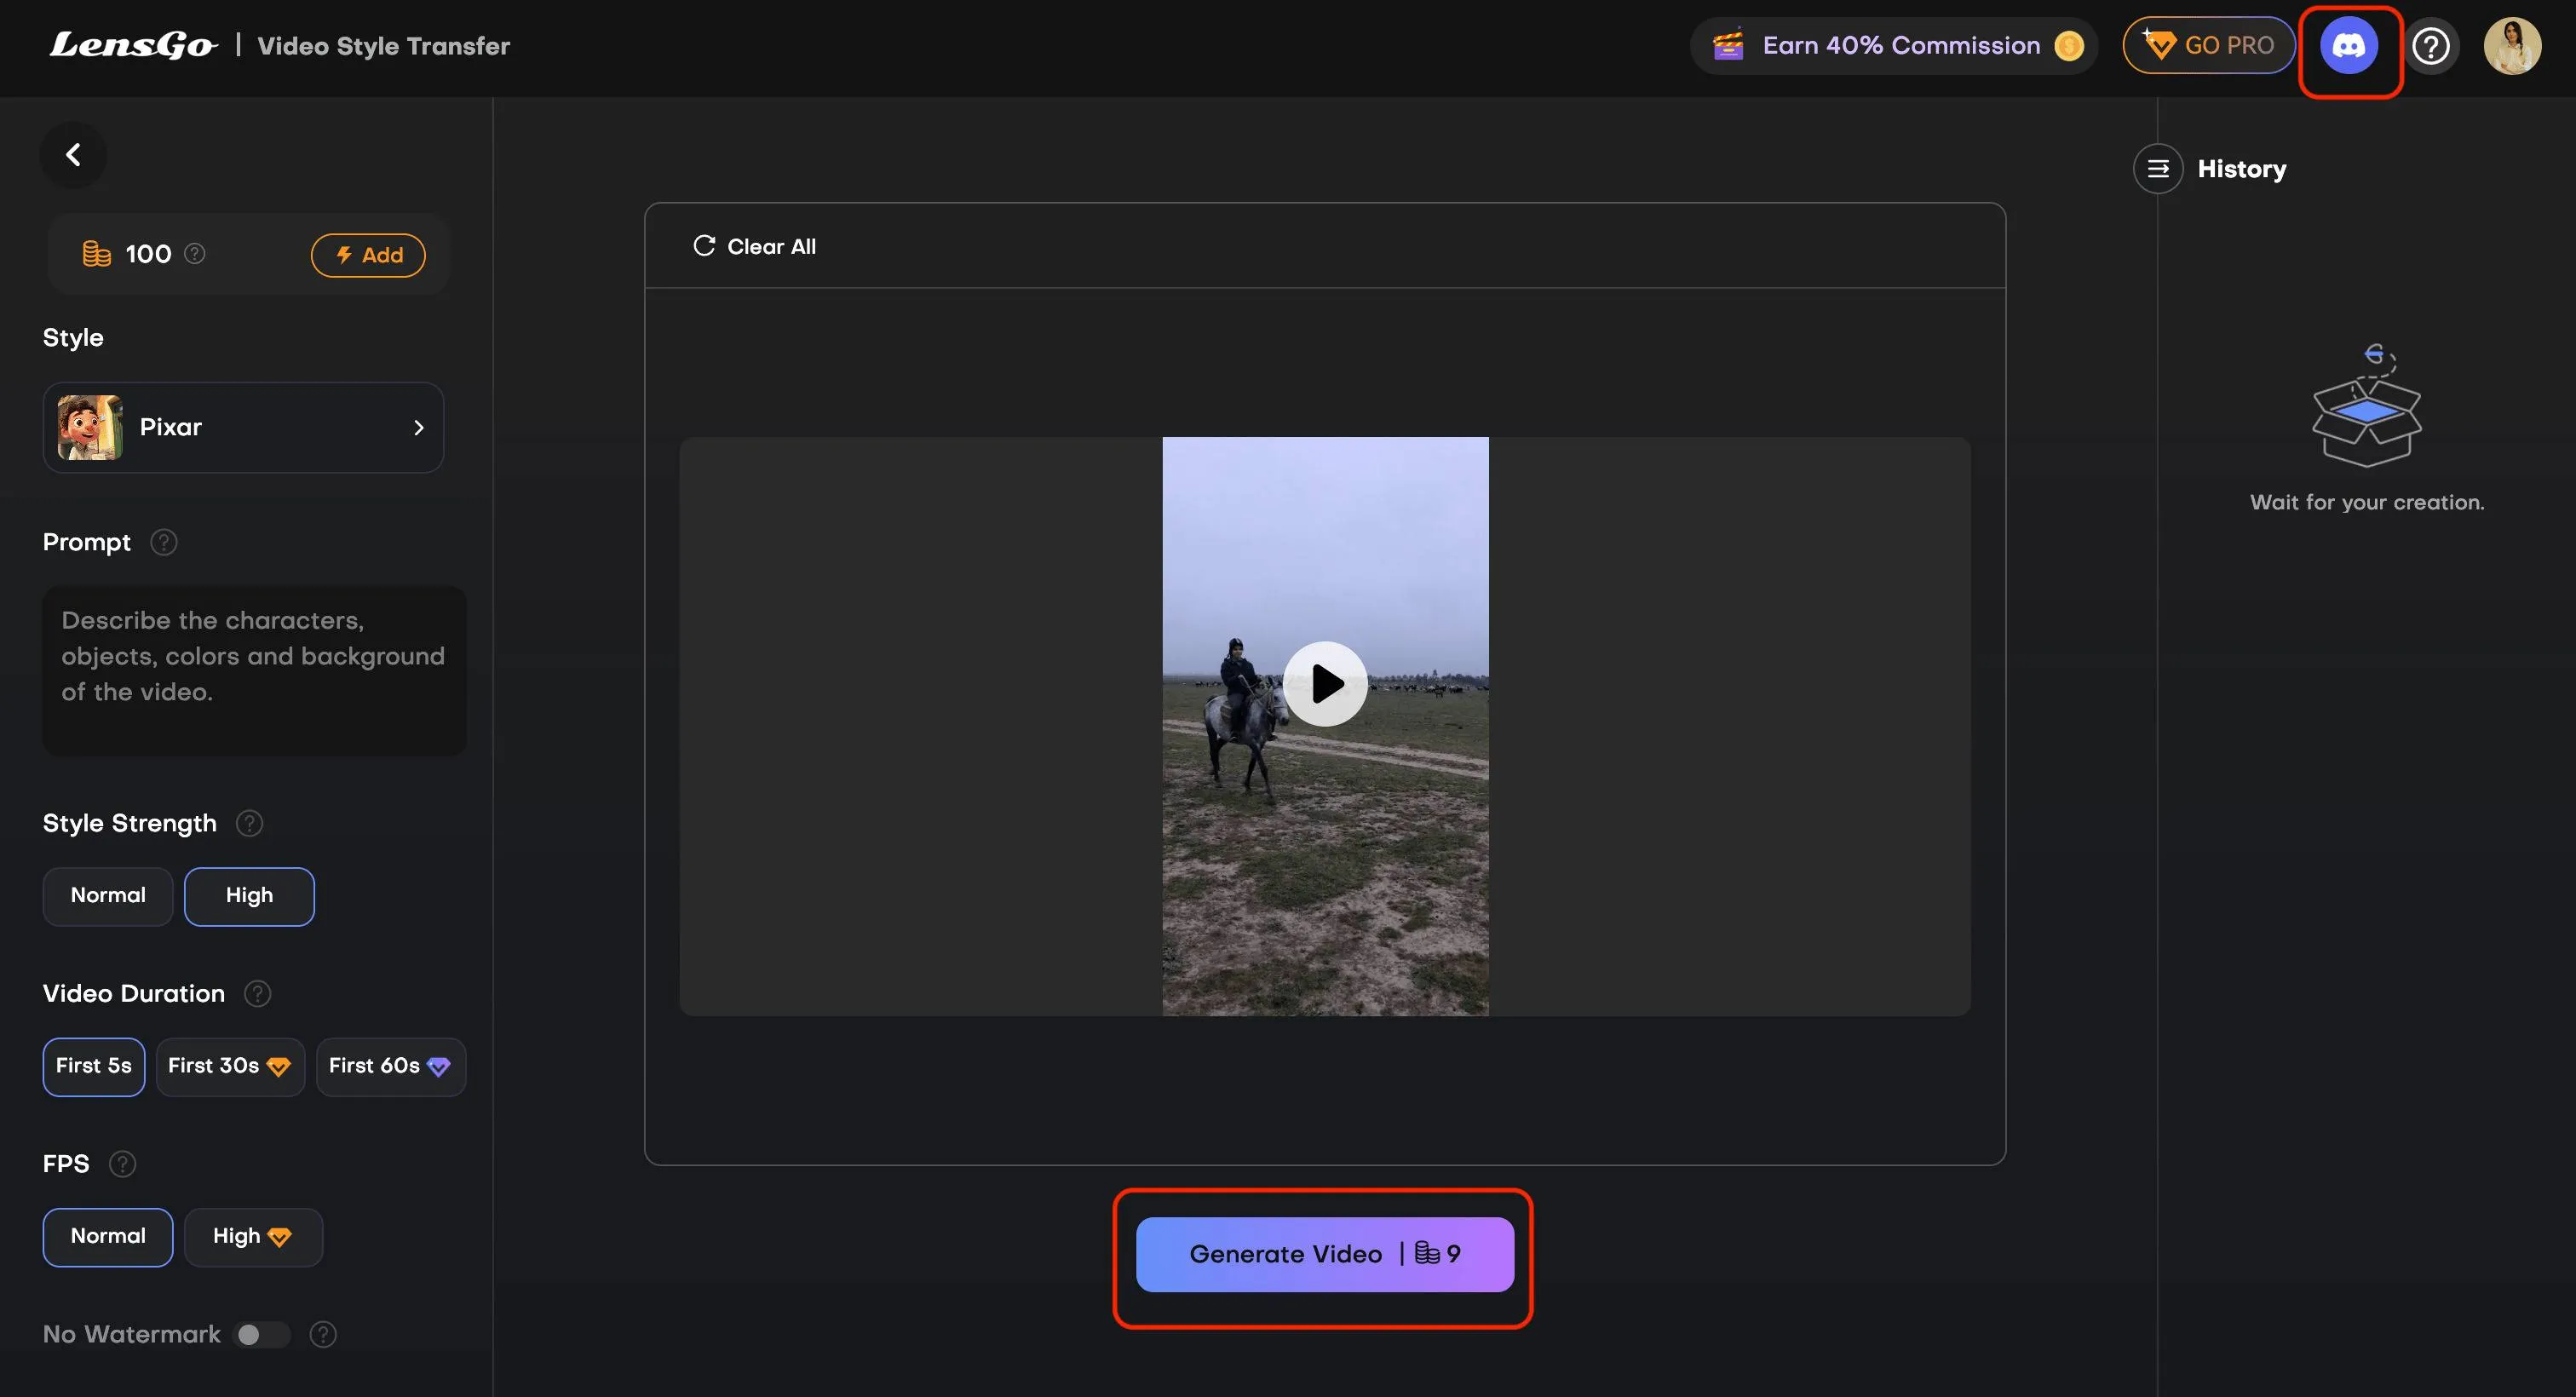The height and width of the screenshot is (1397, 2576).
Task: Open the Discord community icon
Action: click(x=2348, y=46)
